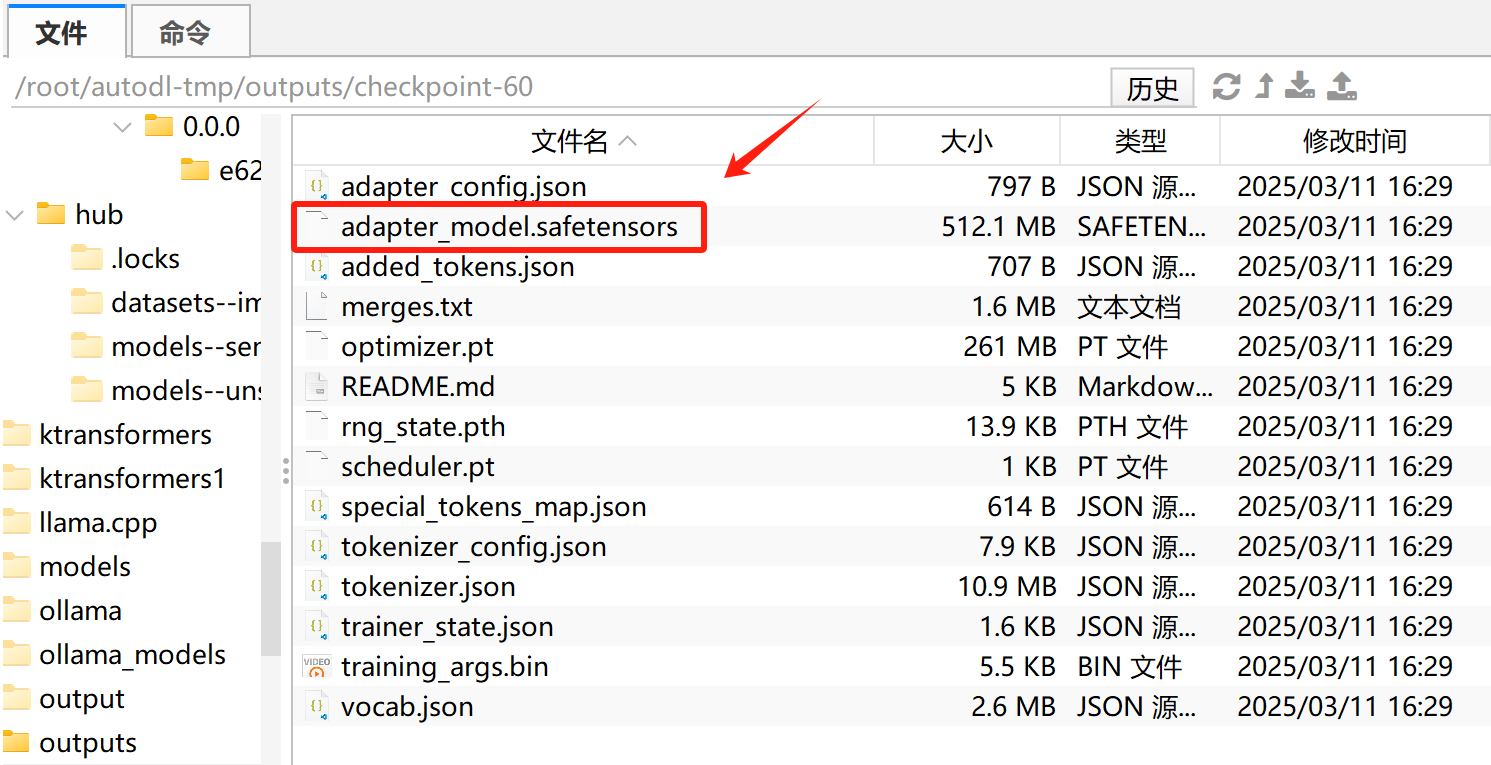This screenshot has width=1491, height=765.
Task: Select file rng_state.pth
Action: point(423,426)
